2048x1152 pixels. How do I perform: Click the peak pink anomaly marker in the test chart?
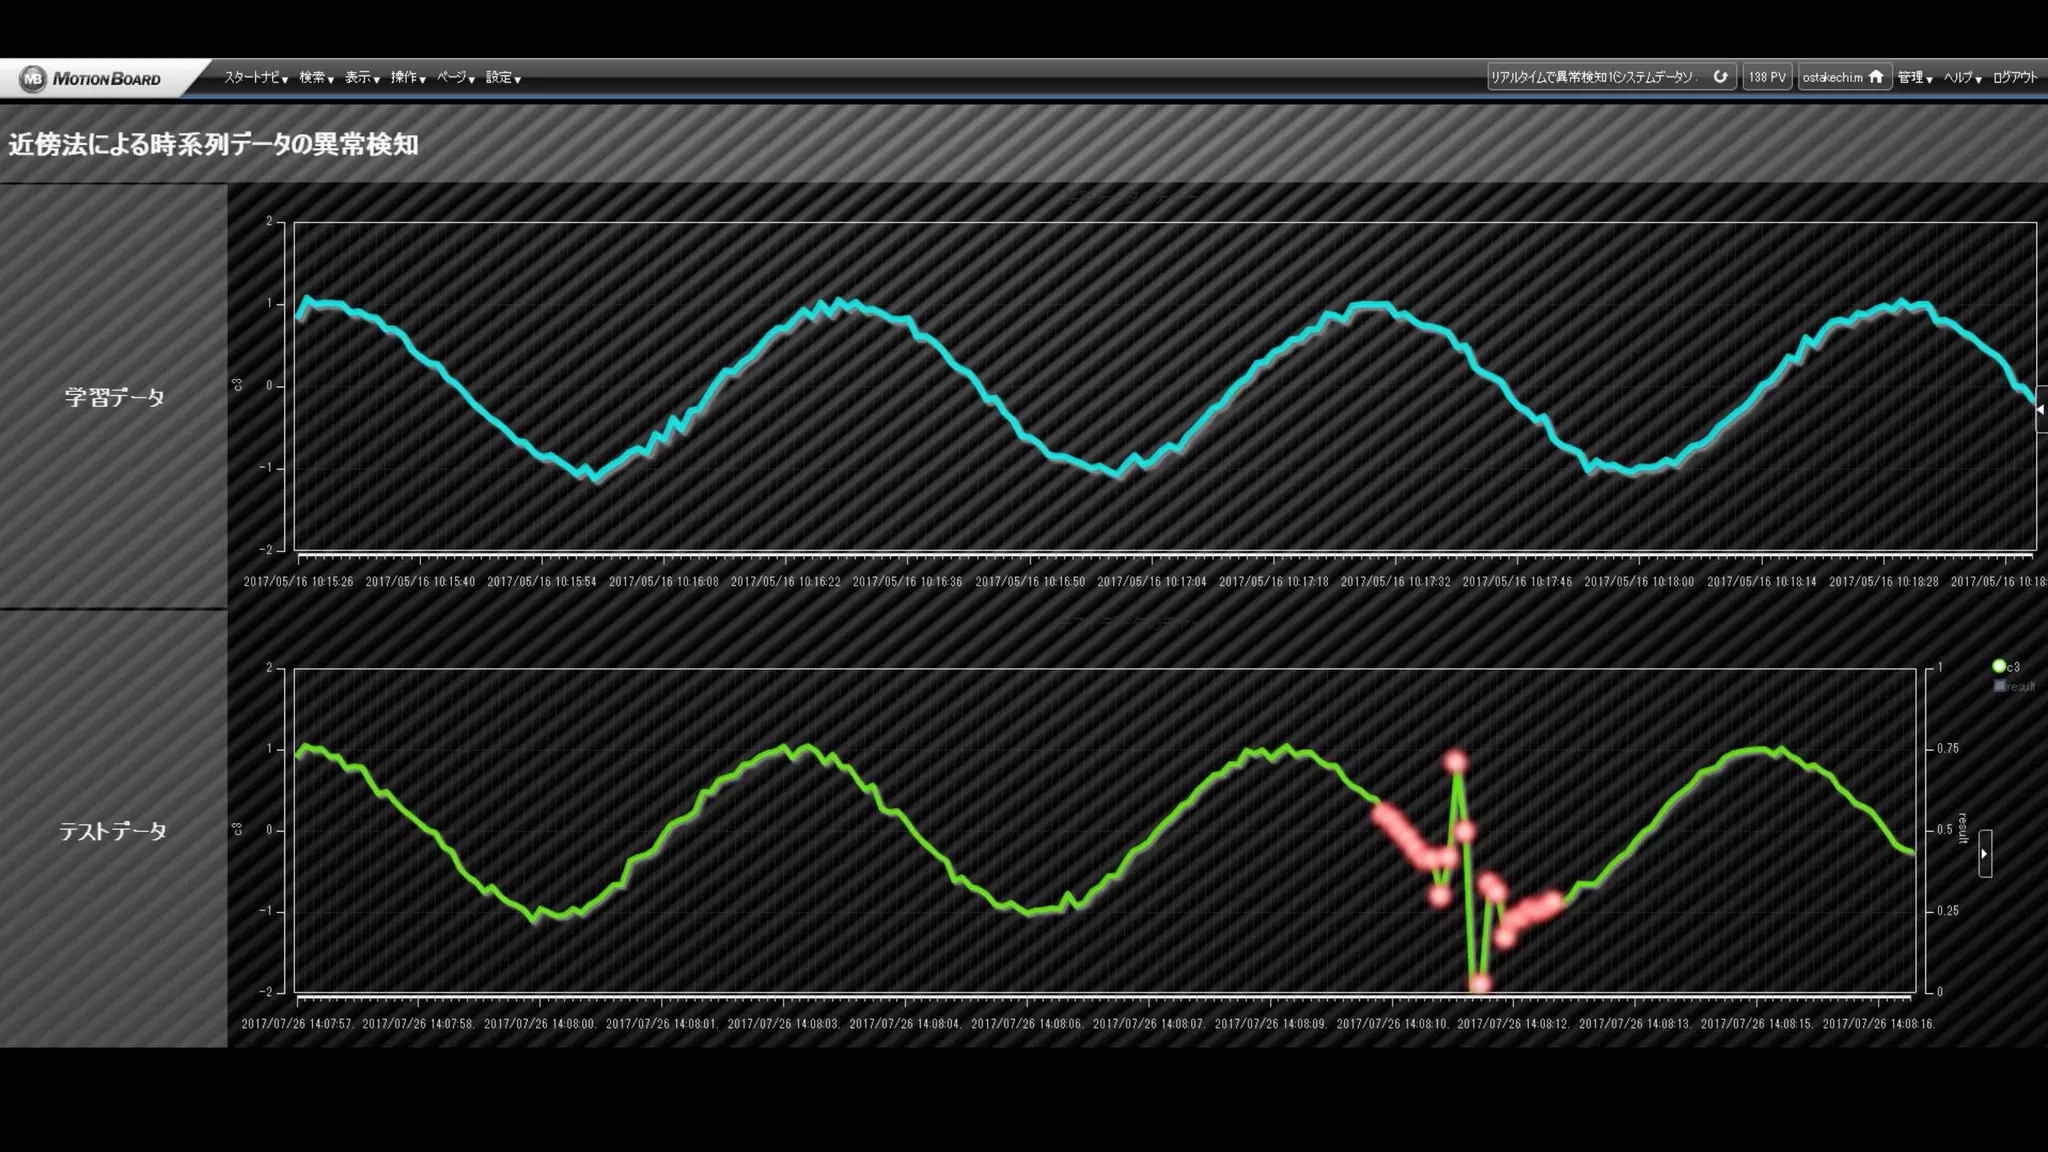[x=1455, y=763]
